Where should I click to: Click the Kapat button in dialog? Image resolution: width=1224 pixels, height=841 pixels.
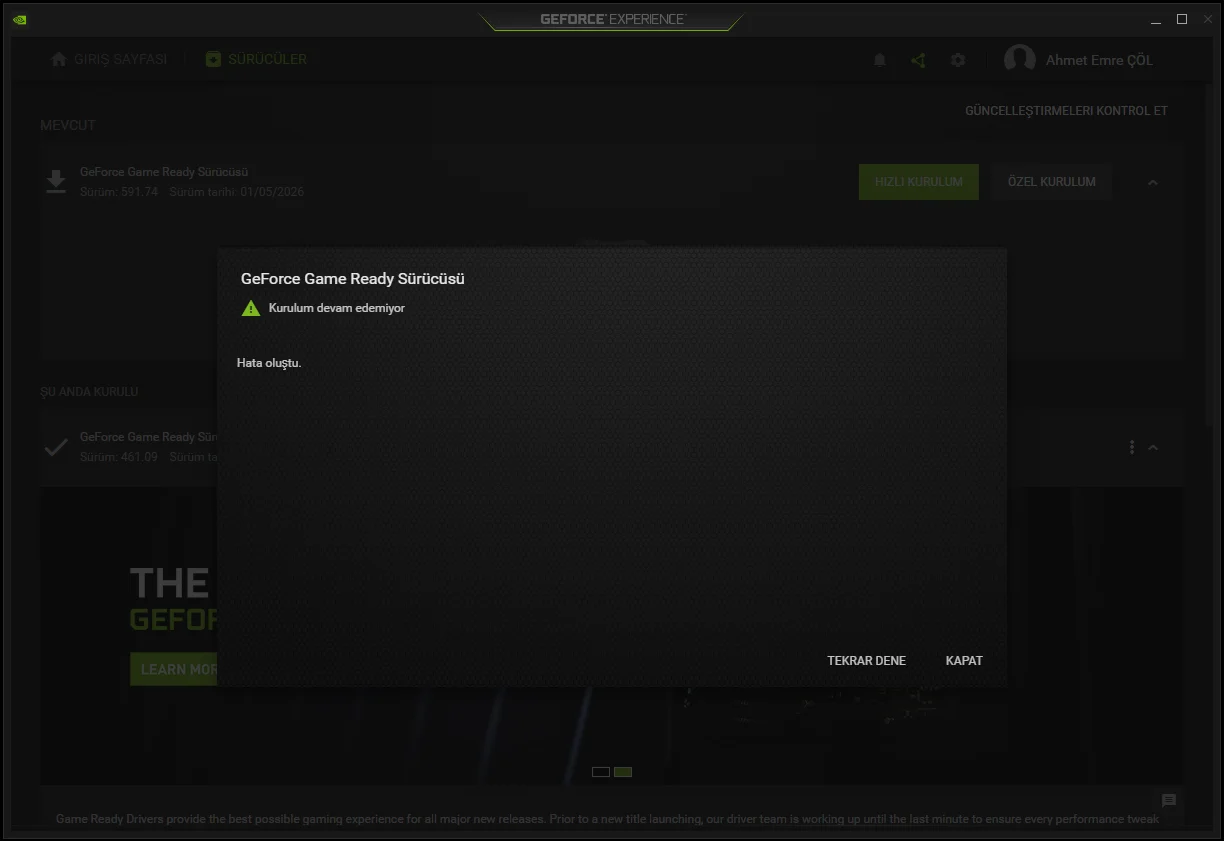tap(964, 661)
